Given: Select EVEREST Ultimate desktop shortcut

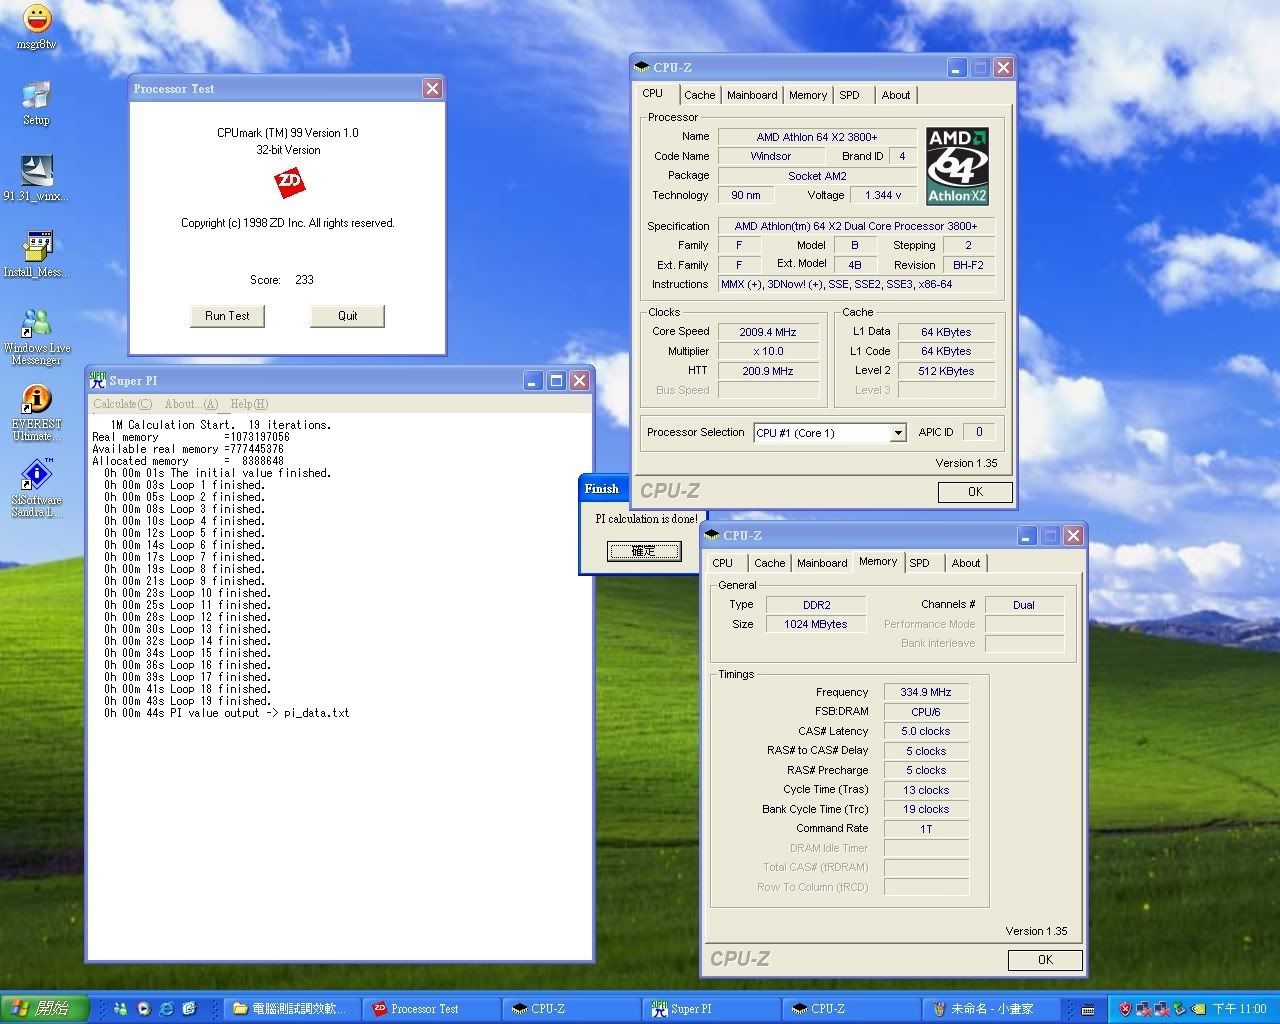Looking at the screenshot, I should tap(36, 412).
